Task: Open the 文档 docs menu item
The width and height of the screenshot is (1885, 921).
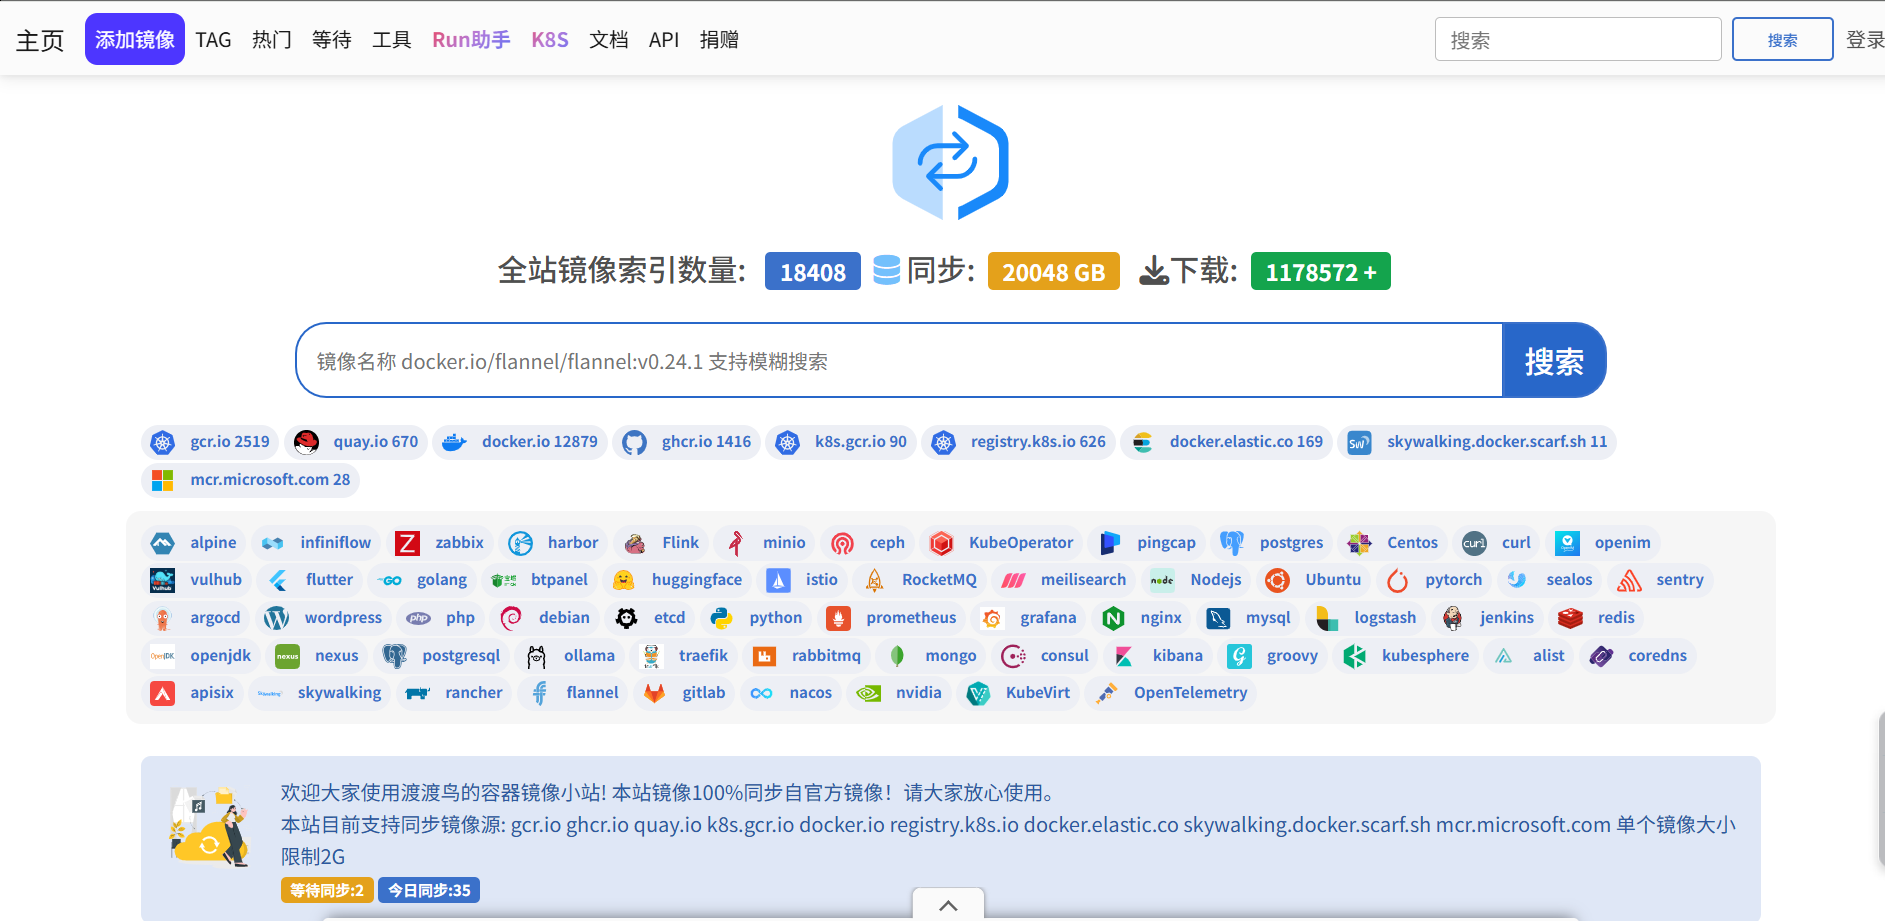Action: [x=609, y=40]
